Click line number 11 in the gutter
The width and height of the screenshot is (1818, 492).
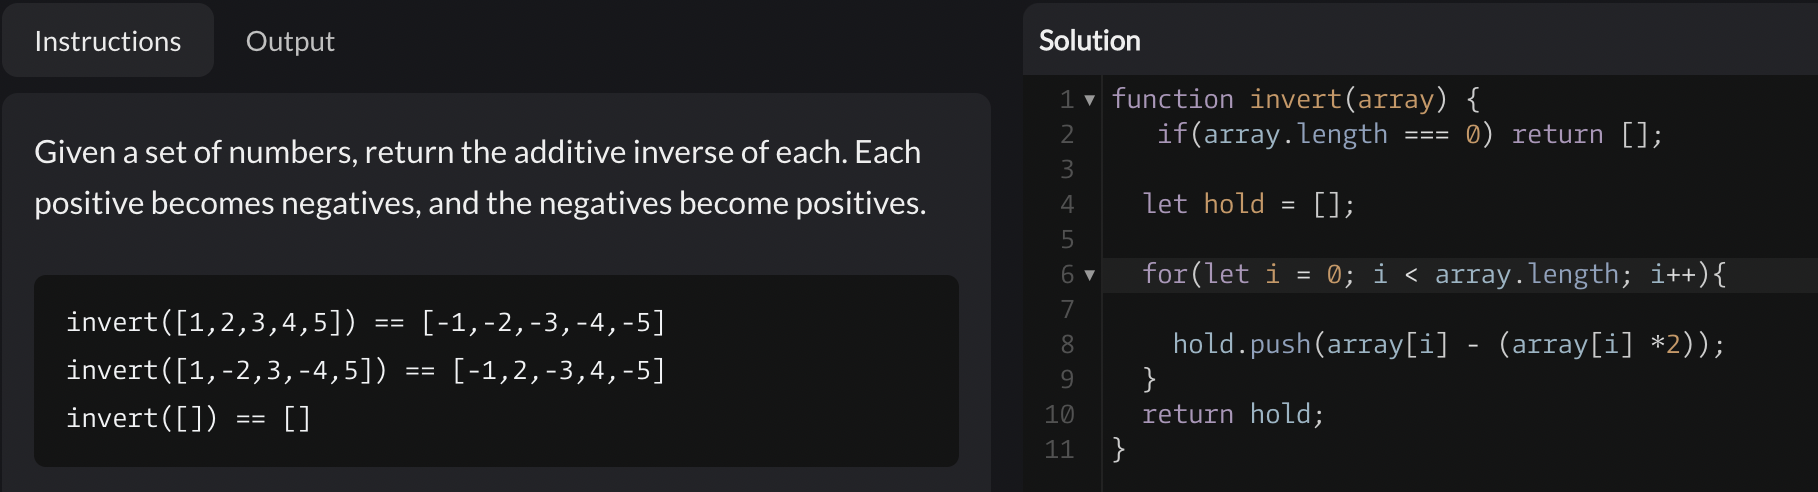(1060, 450)
